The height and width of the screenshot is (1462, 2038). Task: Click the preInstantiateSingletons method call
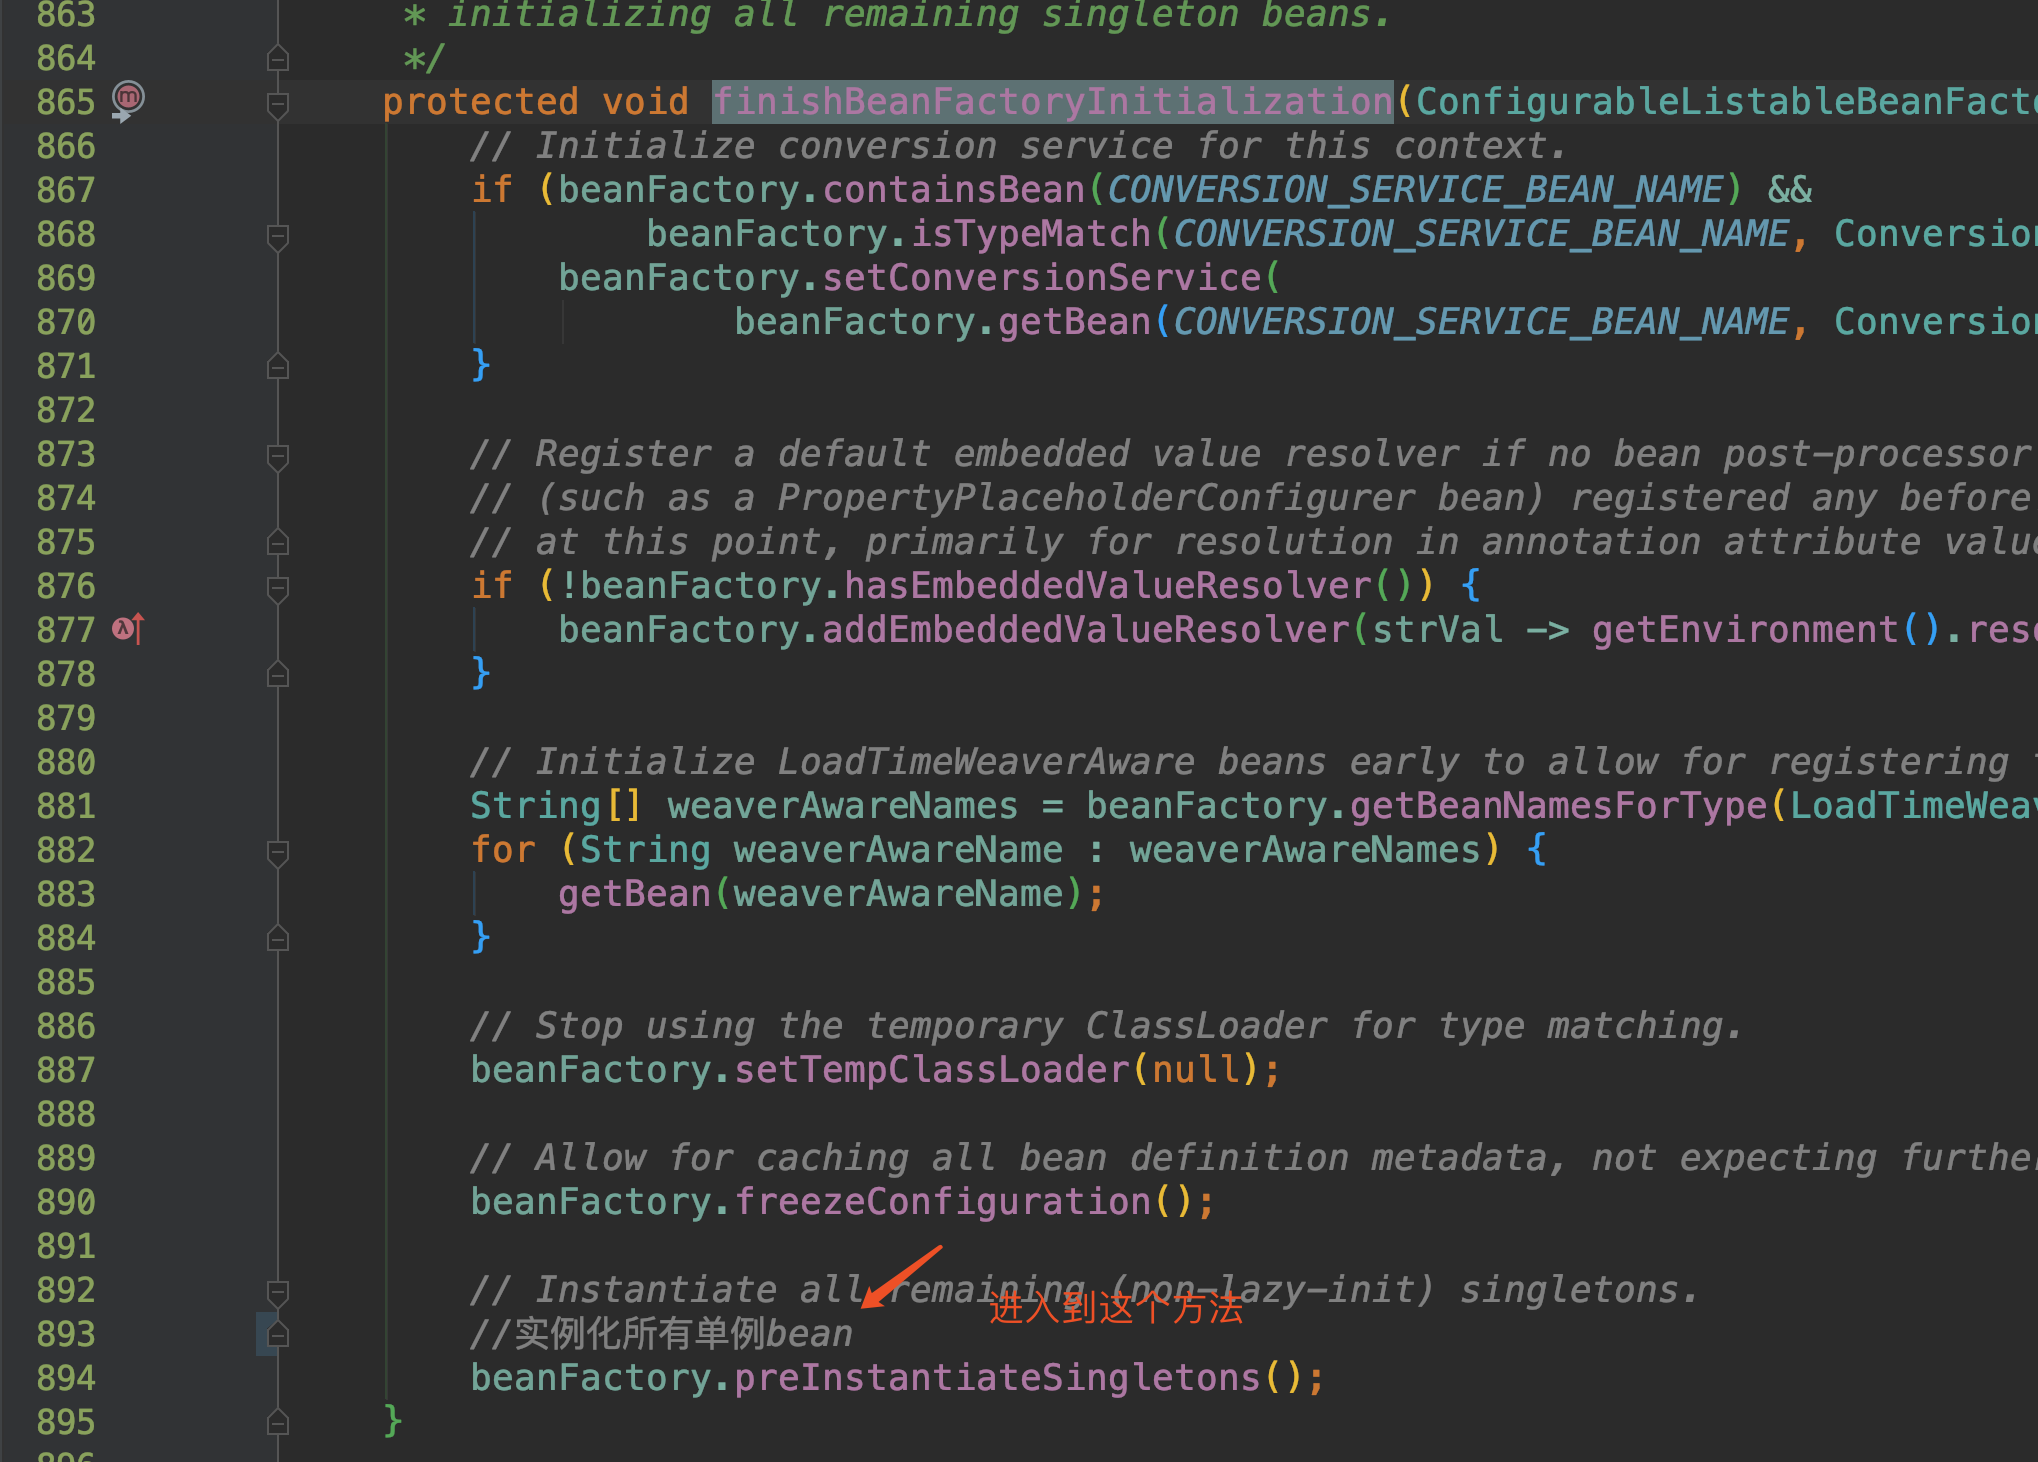tap(996, 1378)
